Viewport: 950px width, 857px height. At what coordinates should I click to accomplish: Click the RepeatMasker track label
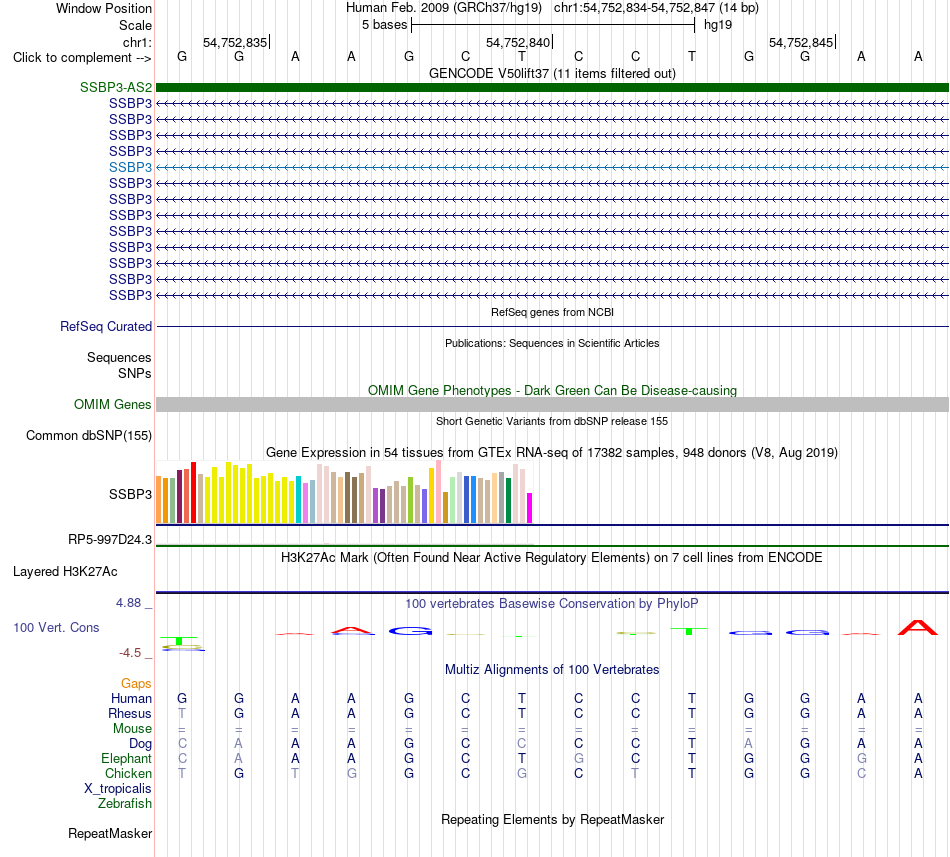pos(110,833)
